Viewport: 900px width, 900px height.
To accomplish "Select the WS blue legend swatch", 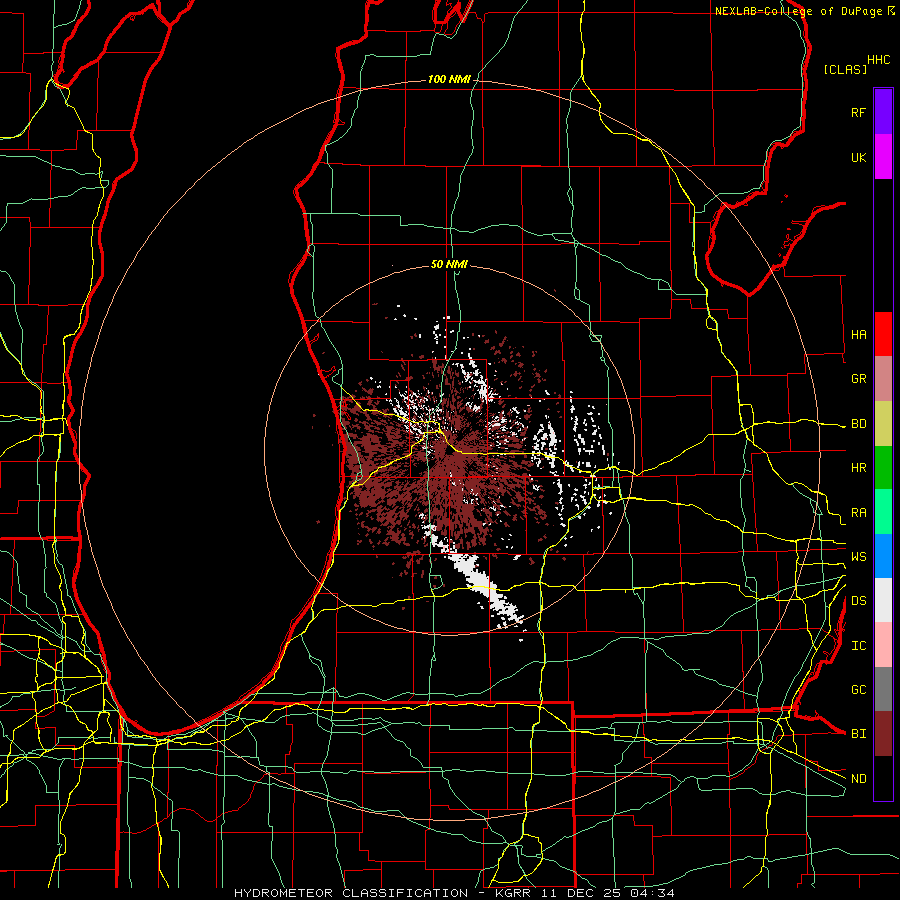I will point(883,556).
